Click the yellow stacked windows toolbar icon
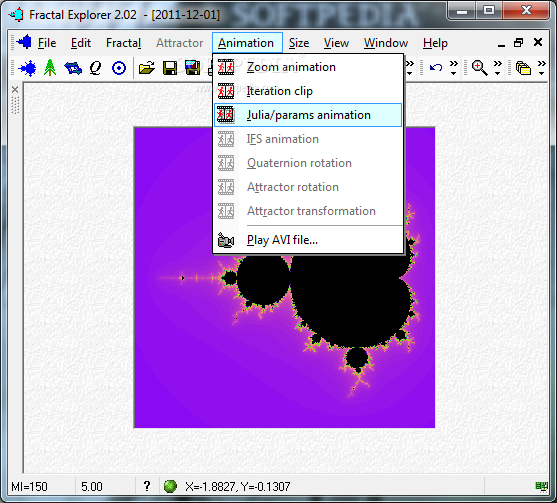Viewport: 557px width, 503px height. pos(523,68)
